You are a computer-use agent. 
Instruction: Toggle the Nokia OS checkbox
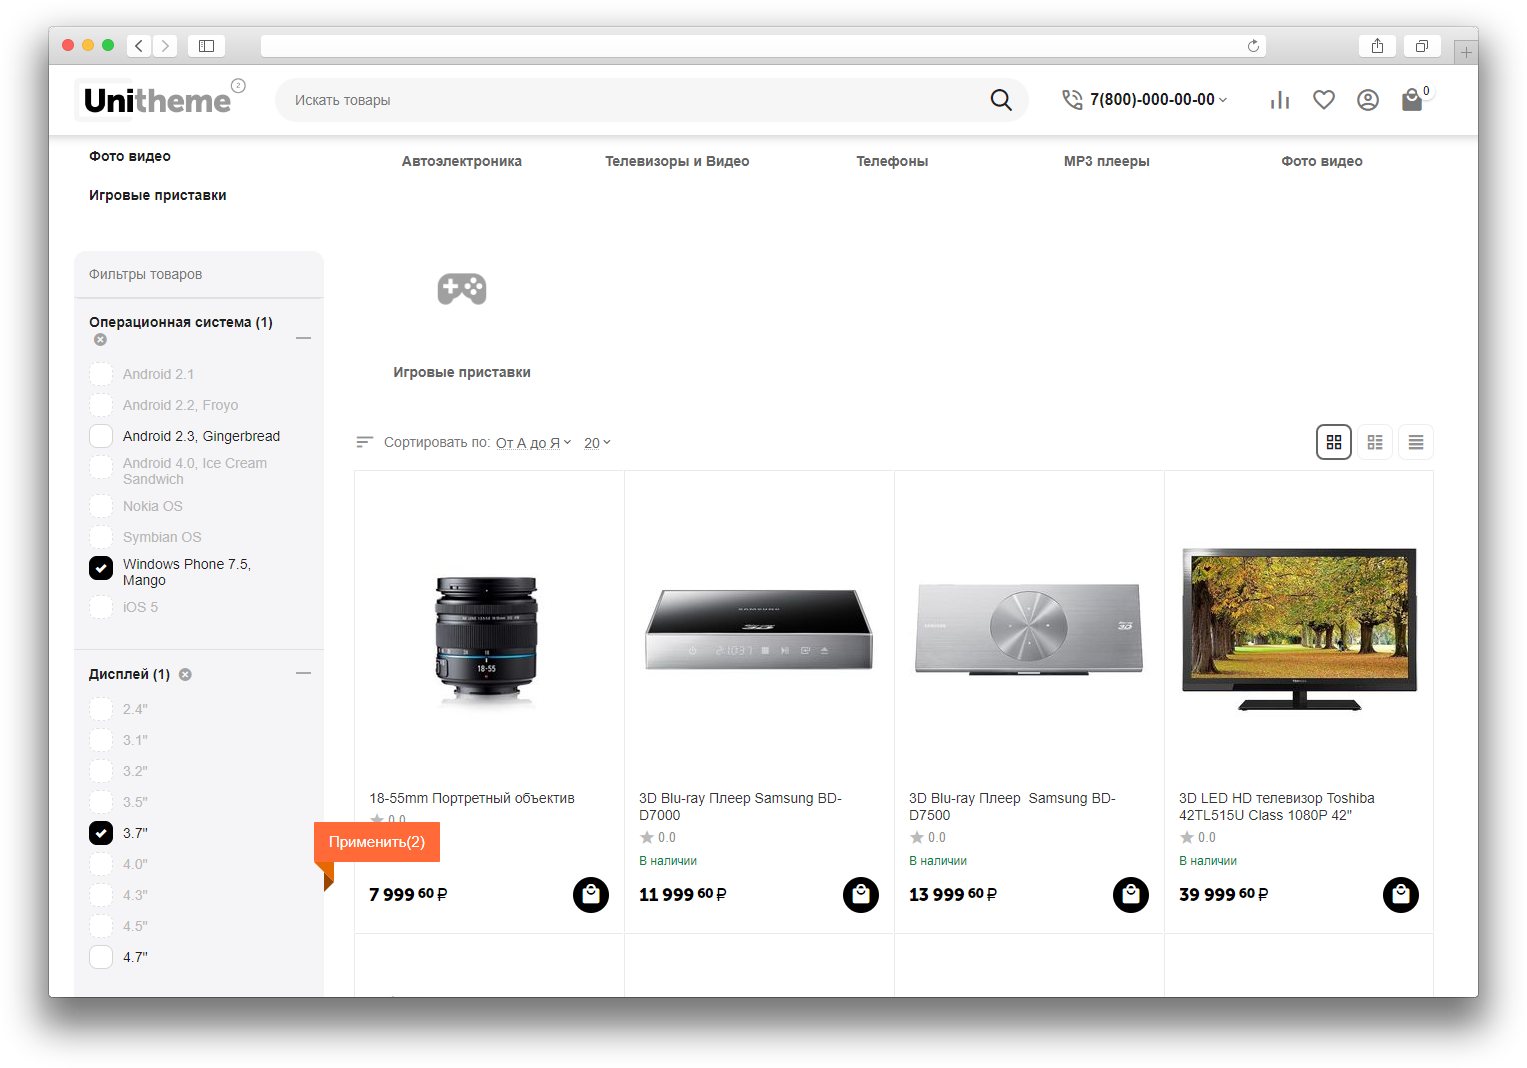tap(101, 506)
